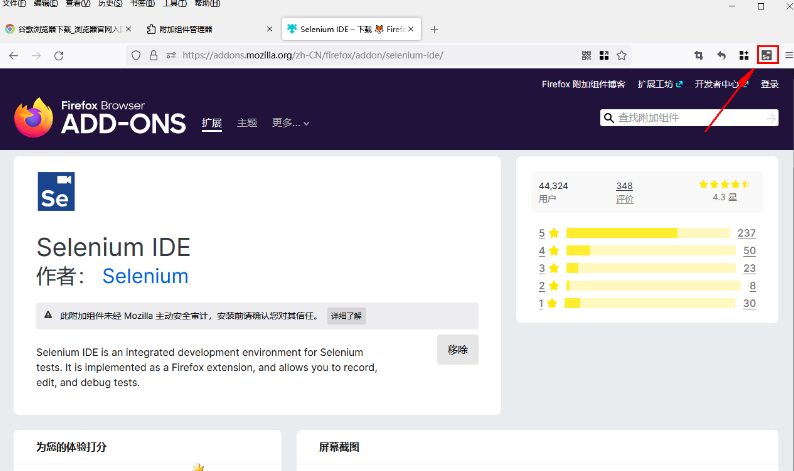Click the Selenium author link
Screen dimensions: 794x471
(145, 276)
